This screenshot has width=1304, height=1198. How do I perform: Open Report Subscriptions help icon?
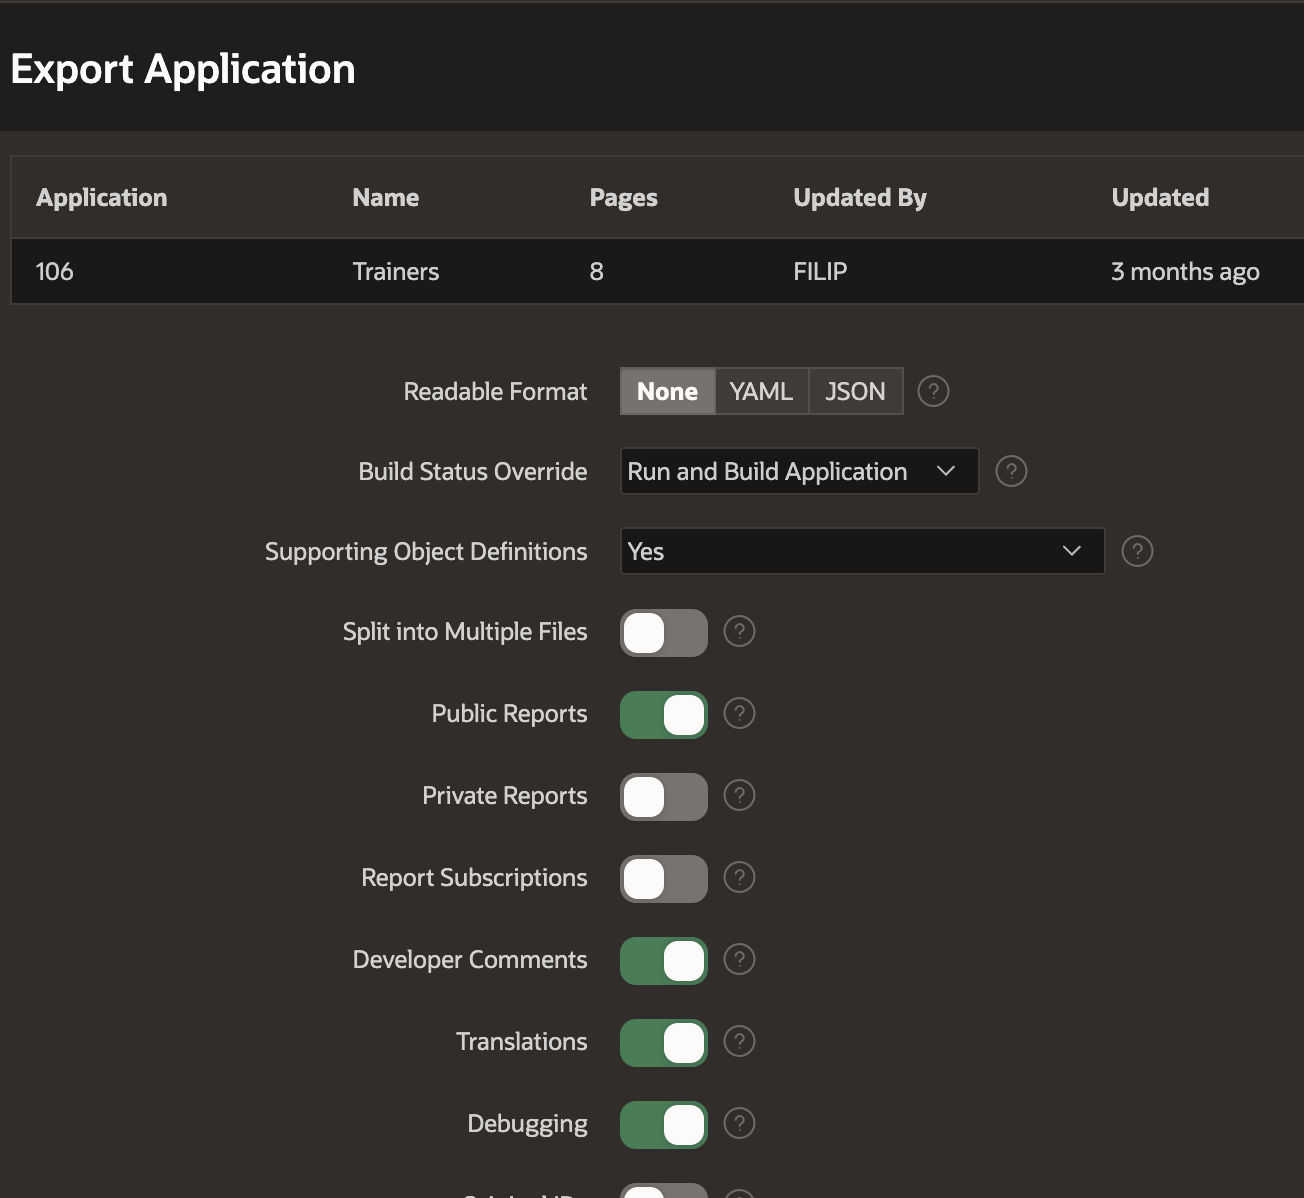coord(739,877)
